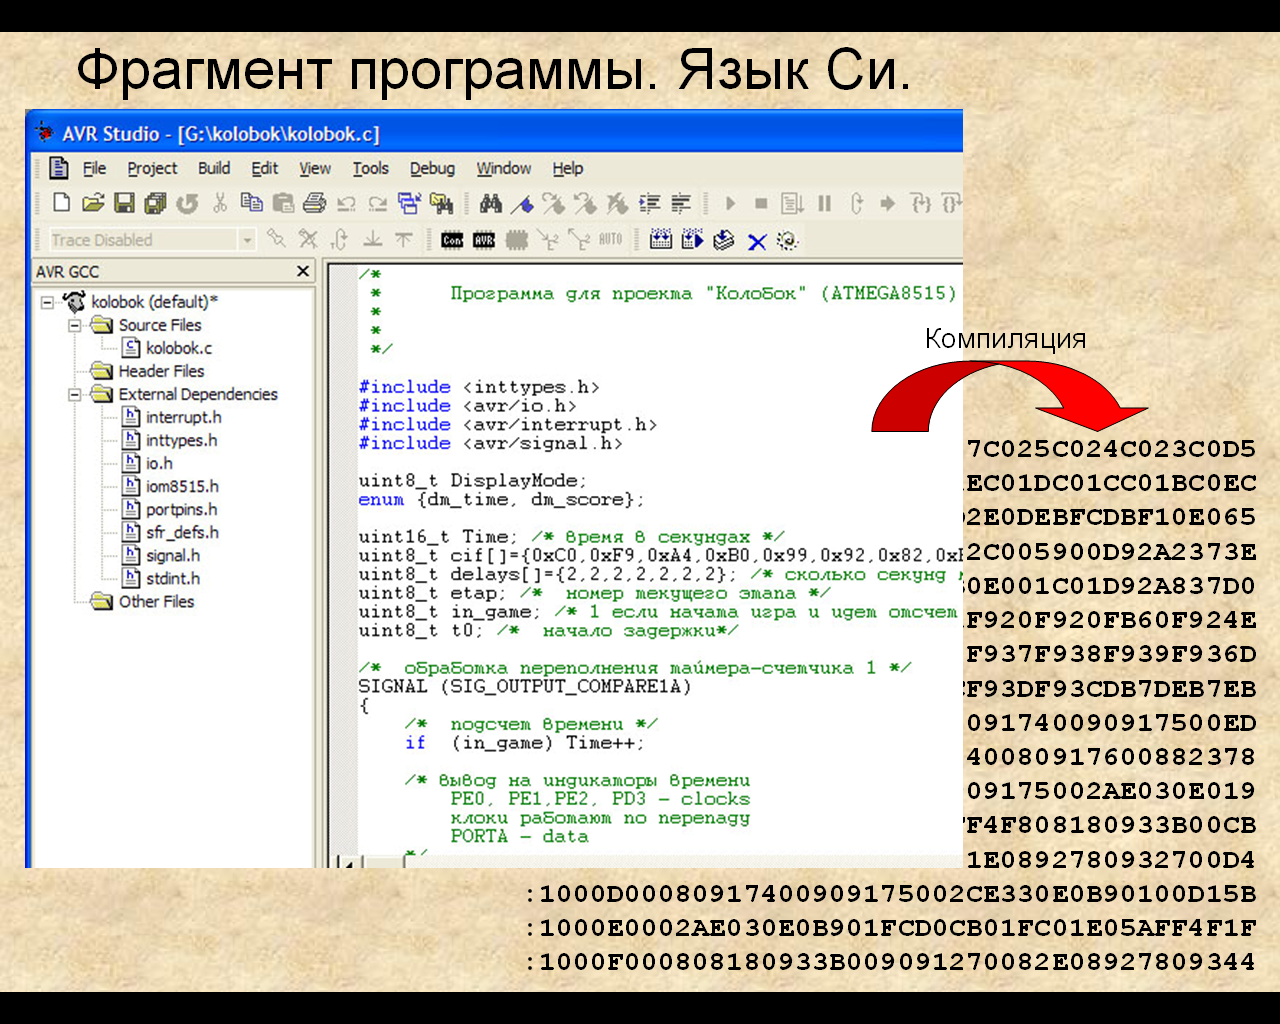
Task: Open the Window menu
Action: click(504, 168)
